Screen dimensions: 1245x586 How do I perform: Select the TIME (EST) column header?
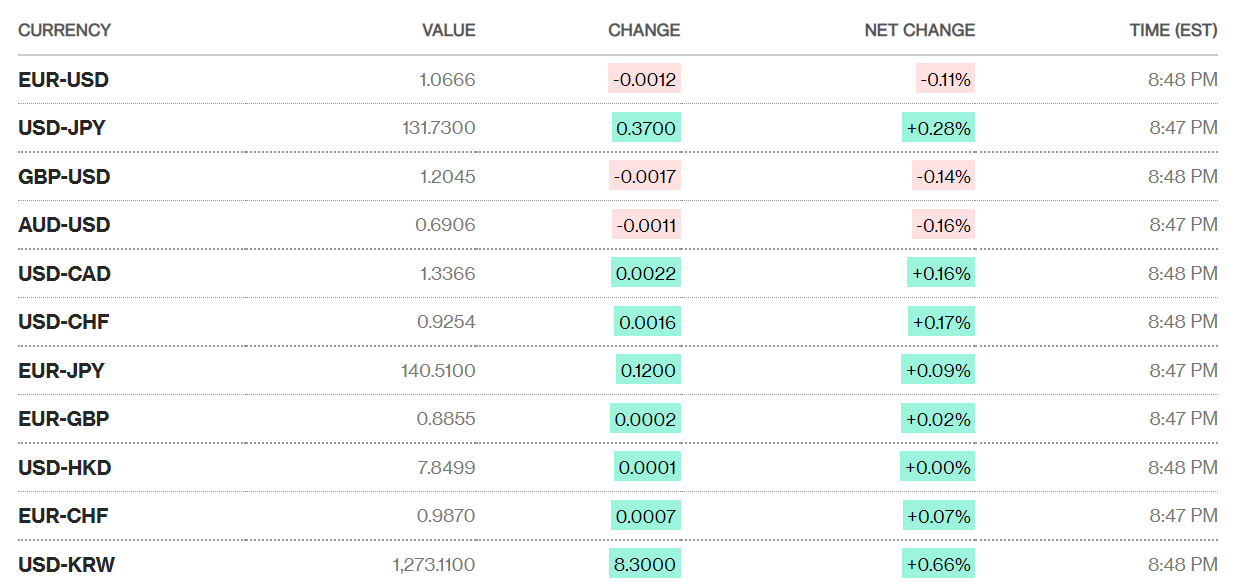[1173, 30]
